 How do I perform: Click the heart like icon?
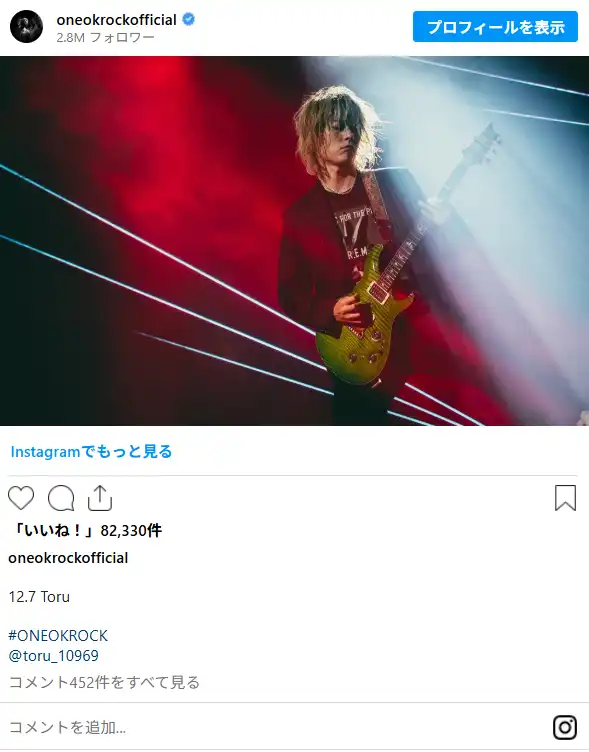21,498
